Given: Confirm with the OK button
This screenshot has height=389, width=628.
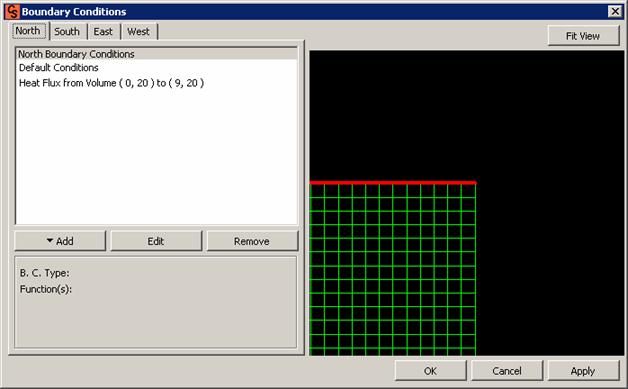Looking at the screenshot, I should [431, 371].
